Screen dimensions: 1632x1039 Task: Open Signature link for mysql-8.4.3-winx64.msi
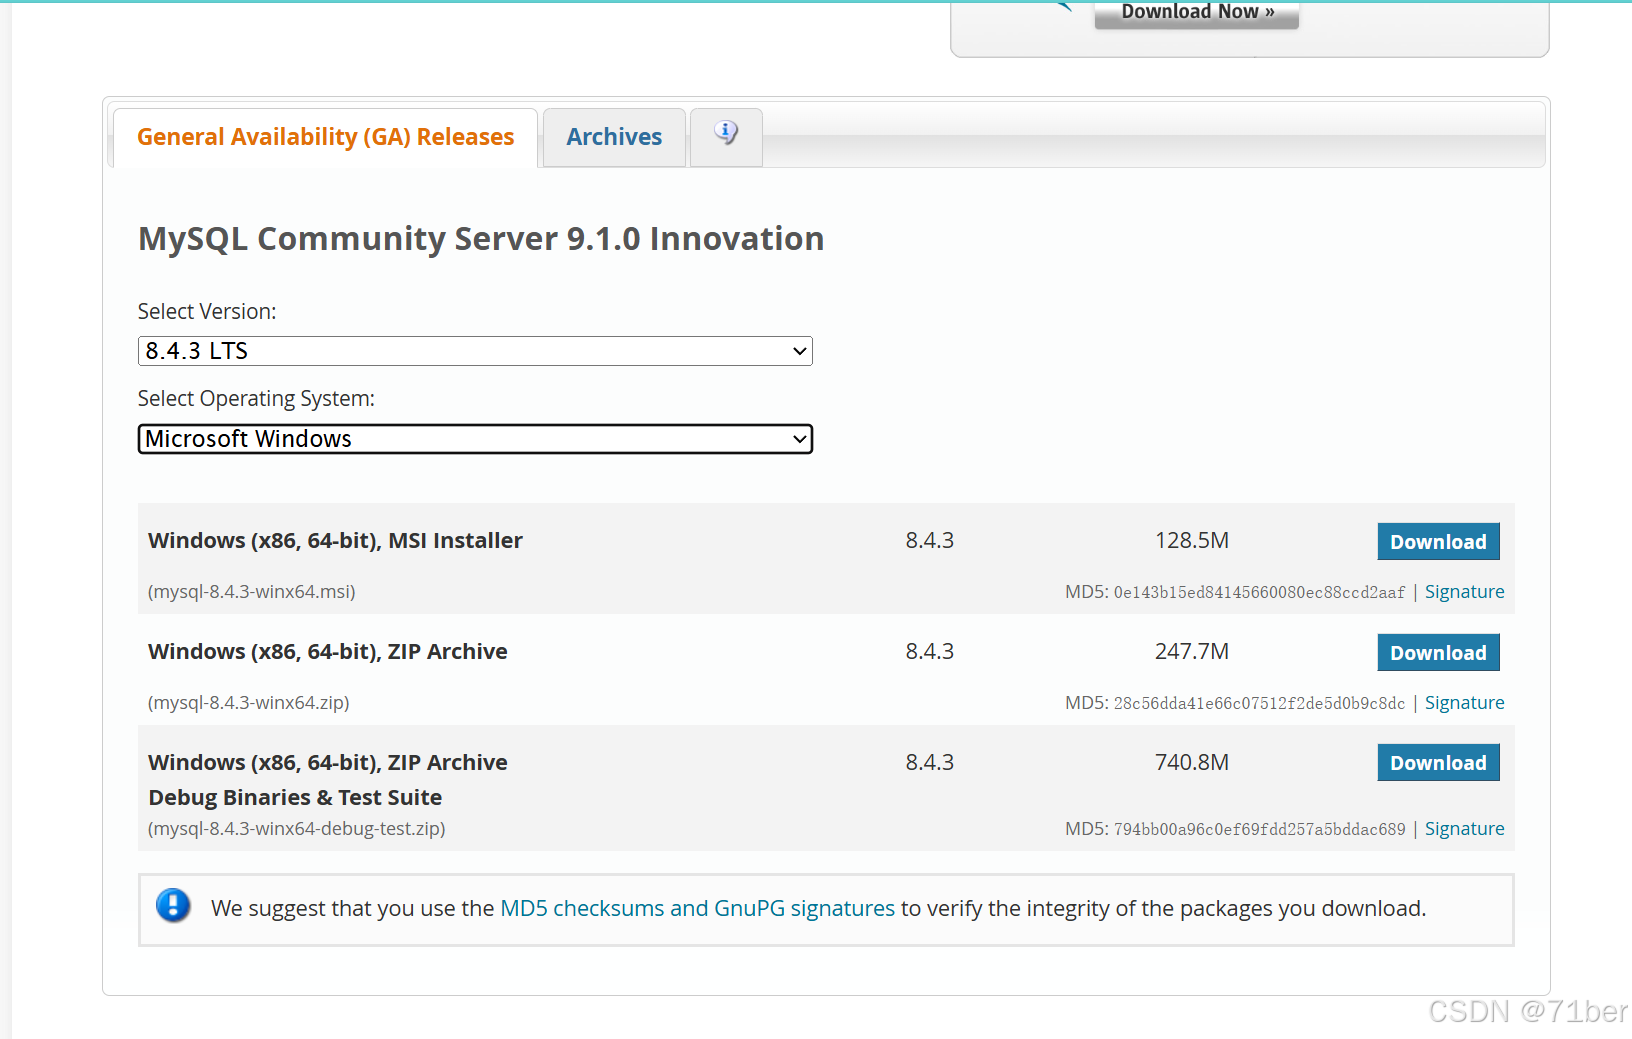coord(1464,592)
